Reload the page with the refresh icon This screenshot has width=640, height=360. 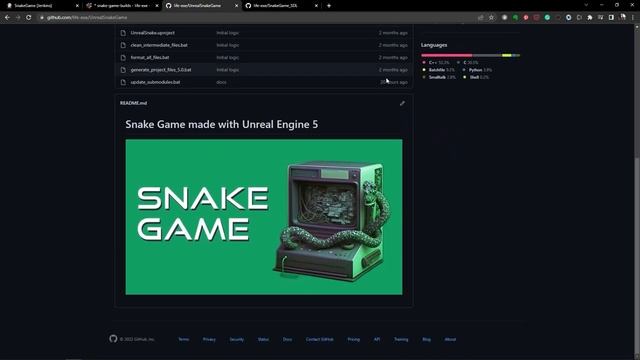29,18
